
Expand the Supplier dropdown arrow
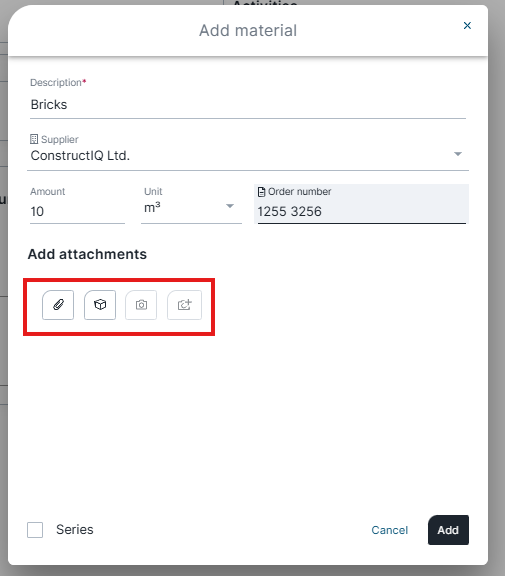[x=458, y=154]
